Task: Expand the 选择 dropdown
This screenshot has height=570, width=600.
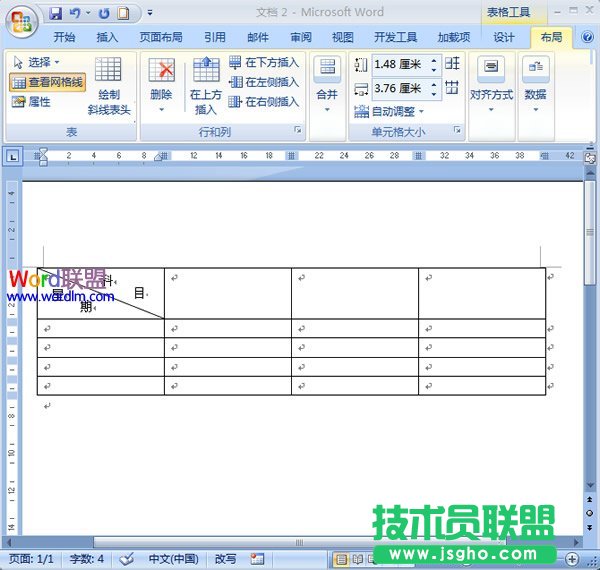Action: pos(36,62)
